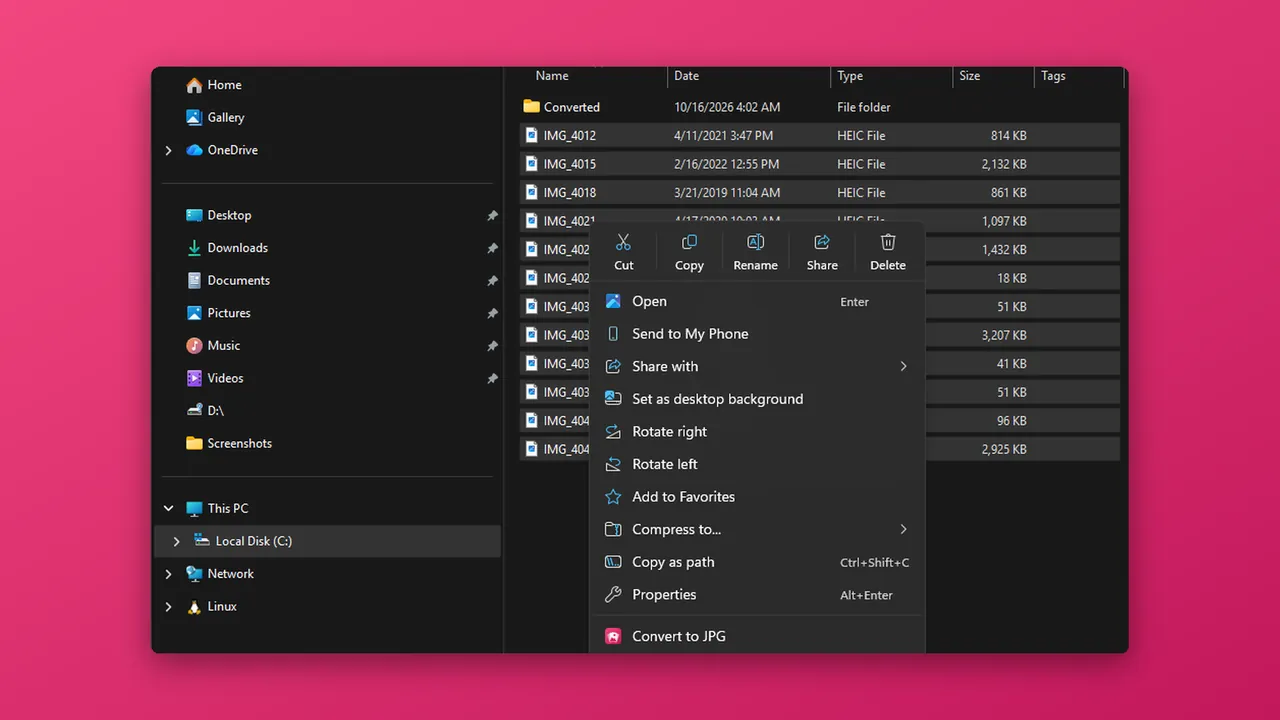
Task: Select Rotate left menu entry
Action: coord(757,464)
